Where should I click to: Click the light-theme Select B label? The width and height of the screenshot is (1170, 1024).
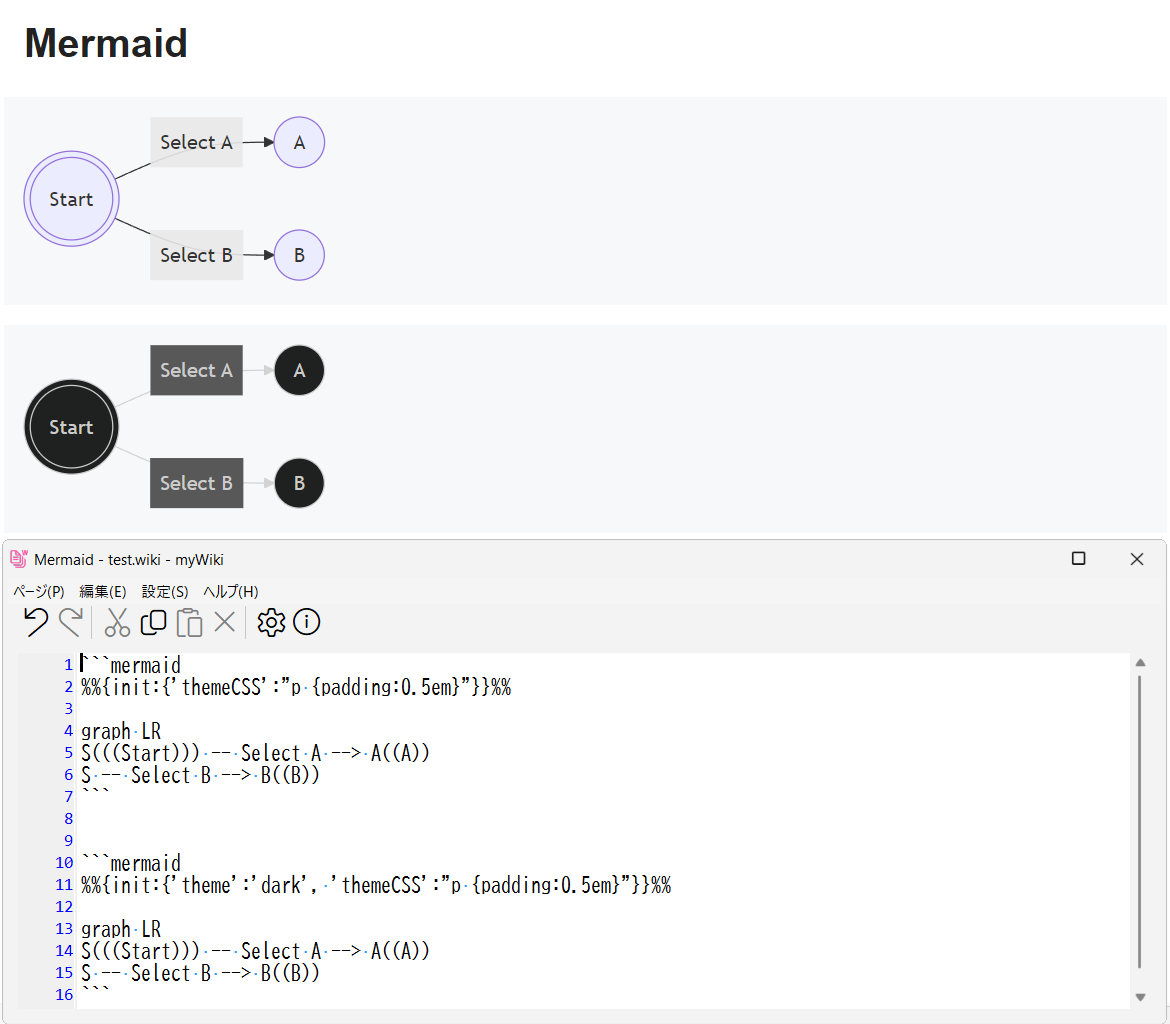point(196,255)
